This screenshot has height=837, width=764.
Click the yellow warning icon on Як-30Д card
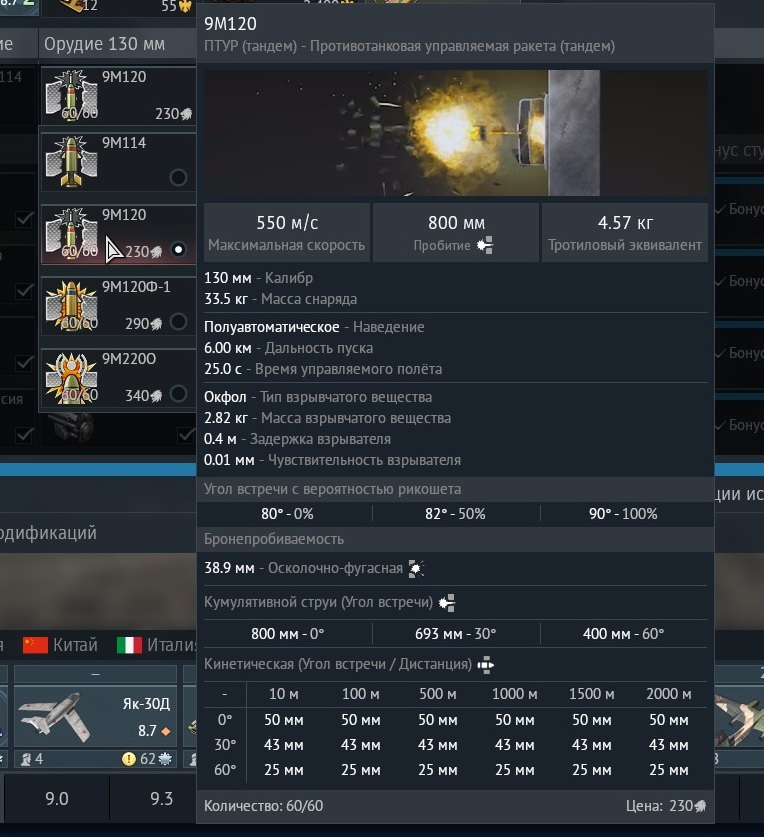[x=129, y=758]
